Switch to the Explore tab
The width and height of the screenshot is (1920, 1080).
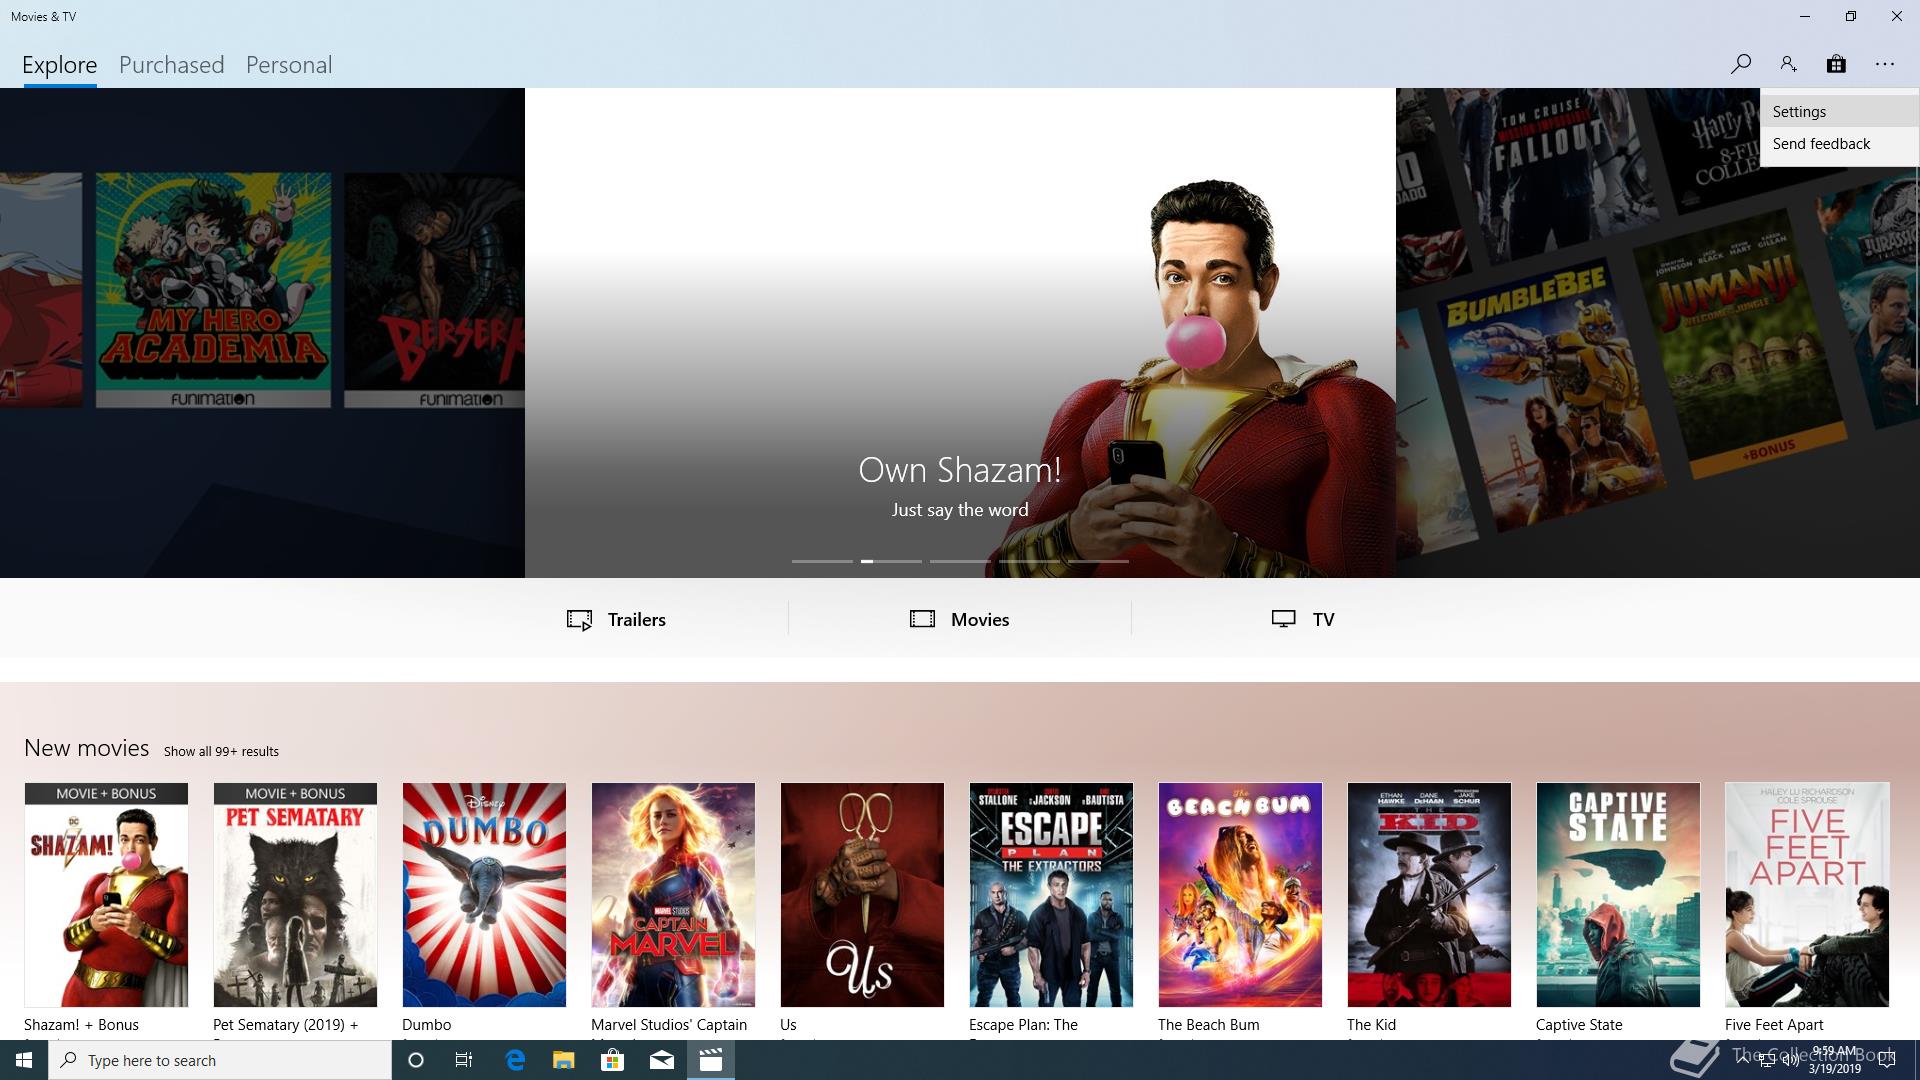click(60, 65)
